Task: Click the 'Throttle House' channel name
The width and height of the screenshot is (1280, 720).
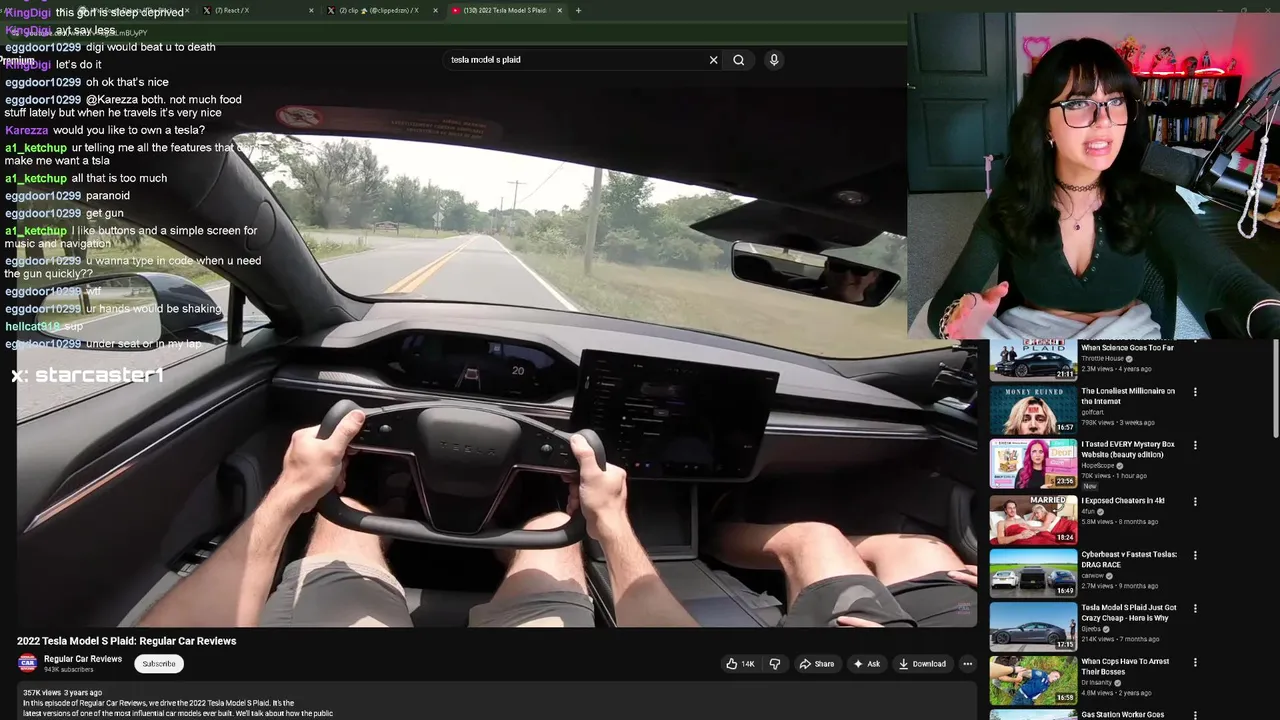Action: (1102, 358)
